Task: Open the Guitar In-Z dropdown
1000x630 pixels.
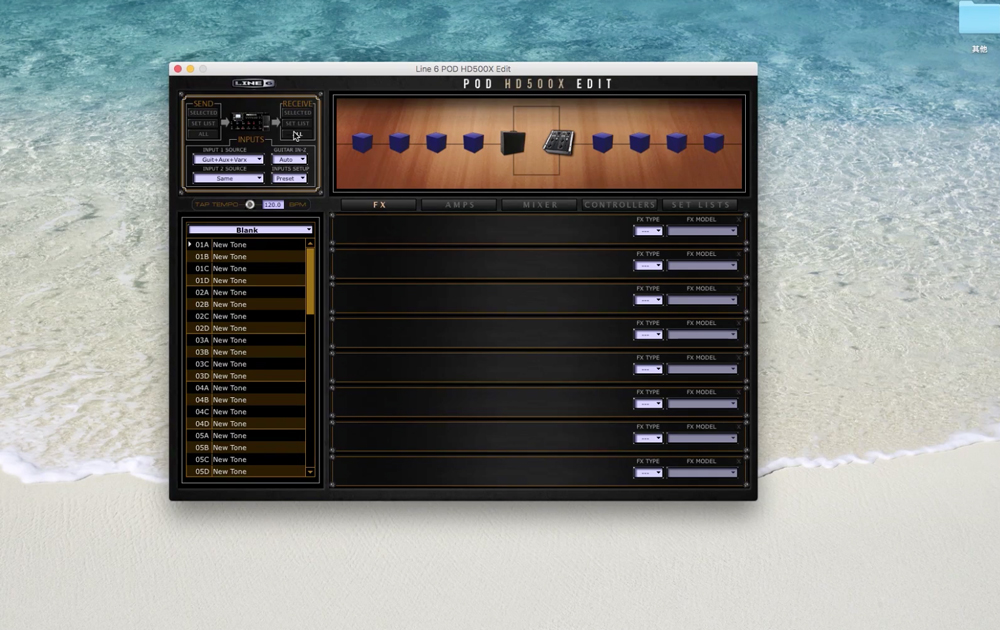Action: (290, 159)
